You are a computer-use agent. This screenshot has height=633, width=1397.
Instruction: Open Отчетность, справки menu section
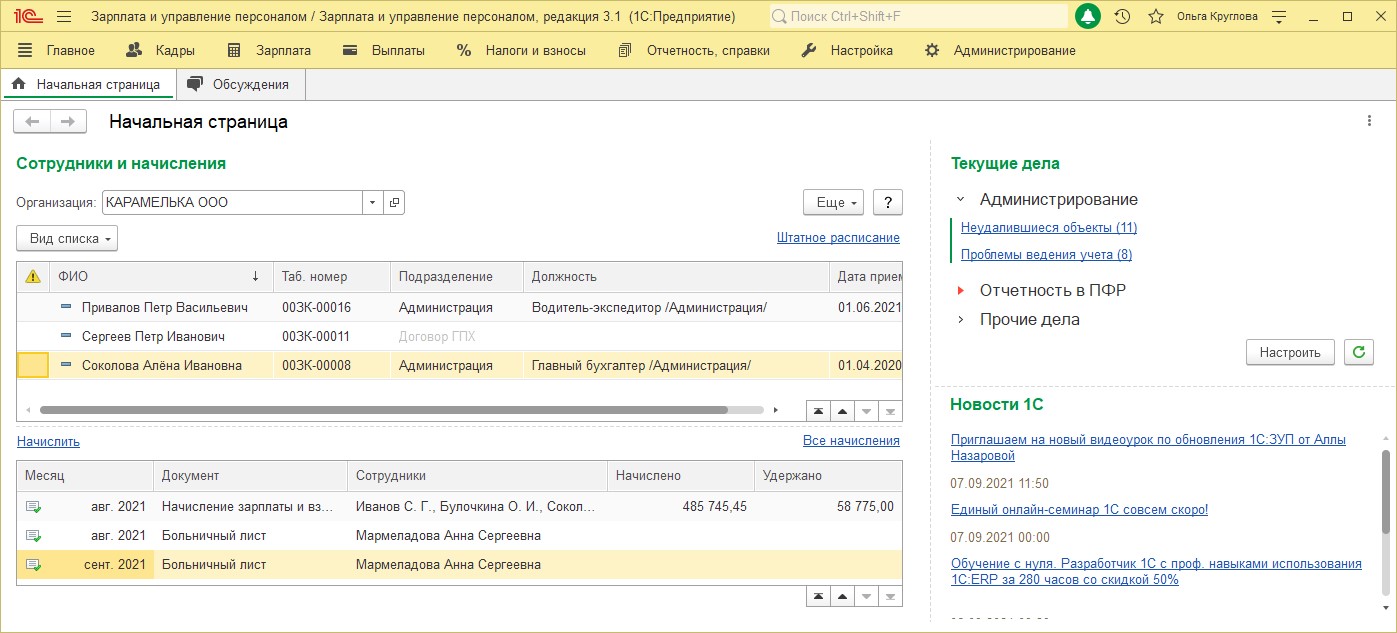694,50
